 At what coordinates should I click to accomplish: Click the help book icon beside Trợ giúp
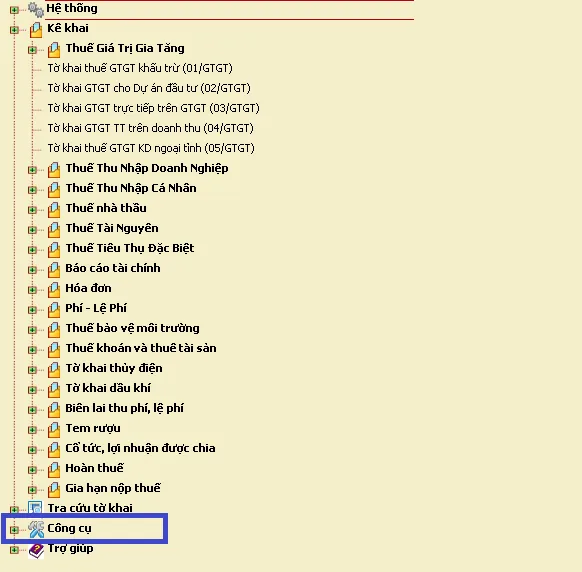[36, 551]
